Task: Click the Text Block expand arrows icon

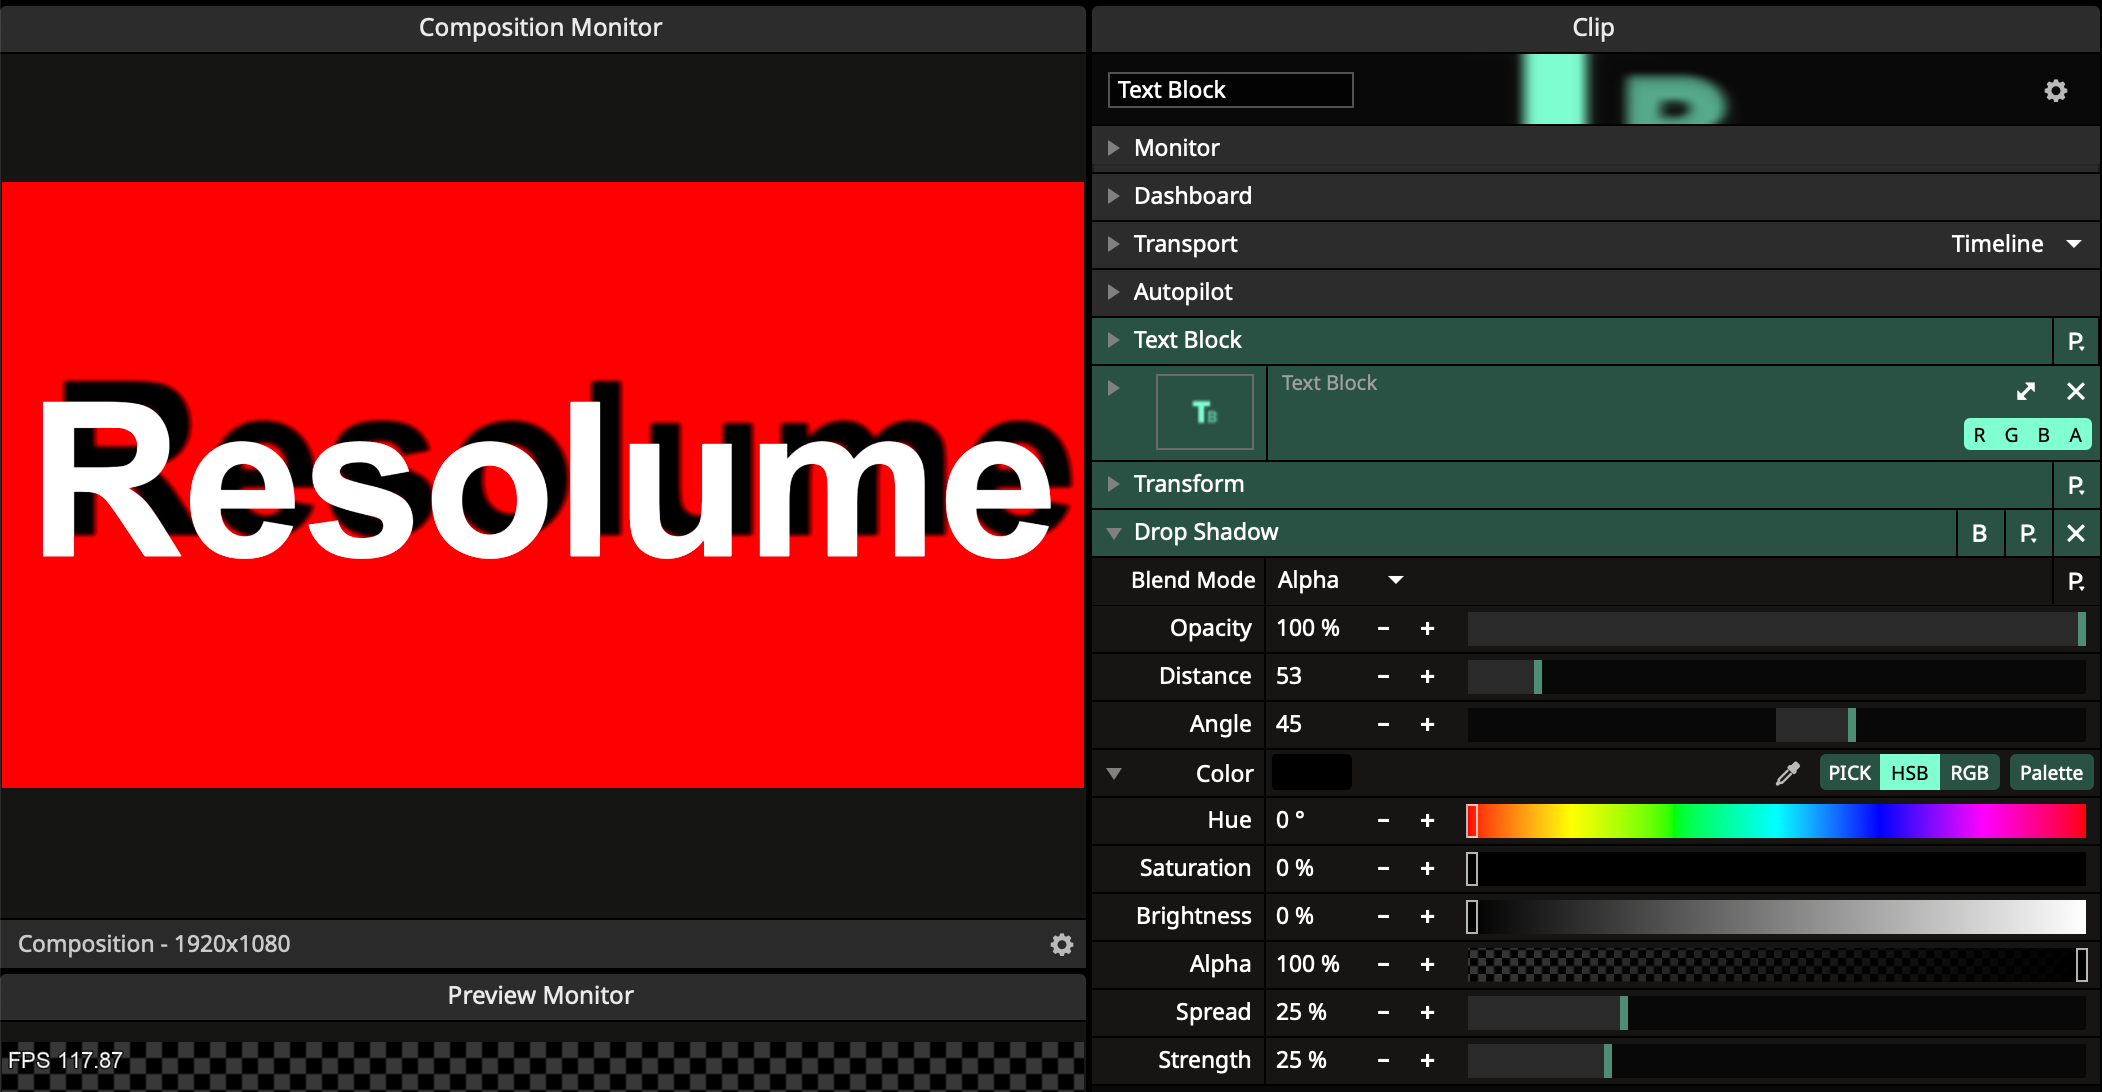Action: click(2026, 391)
